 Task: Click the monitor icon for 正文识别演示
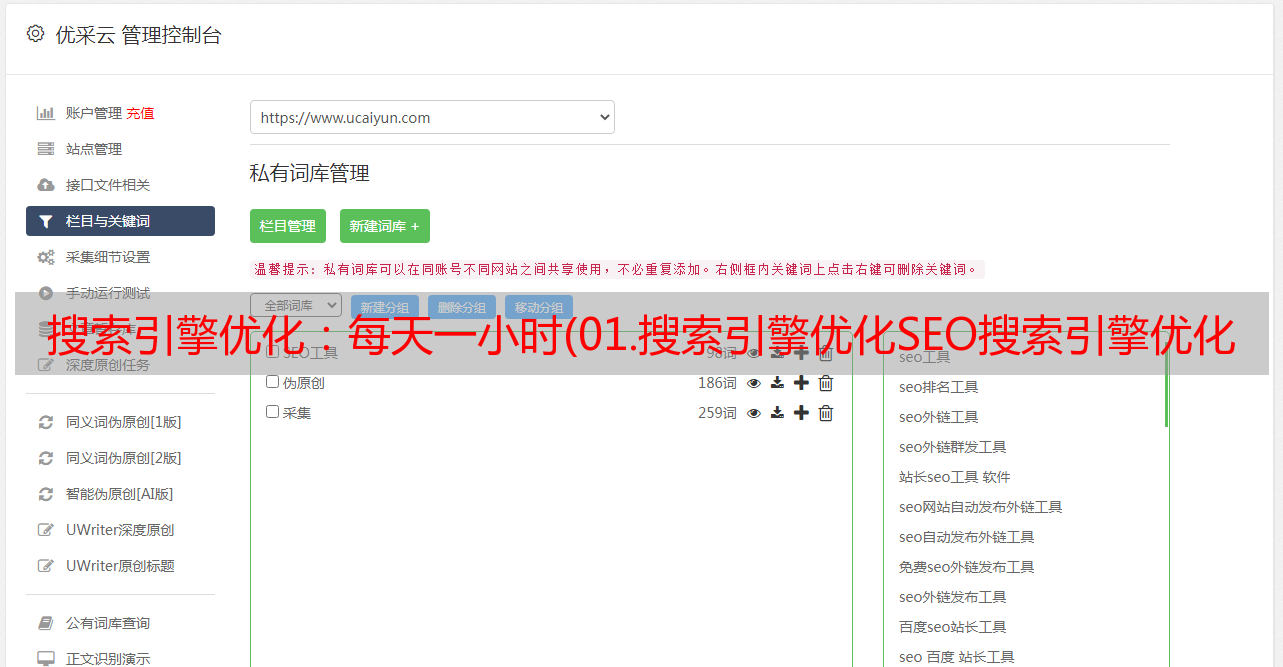coord(46,659)
